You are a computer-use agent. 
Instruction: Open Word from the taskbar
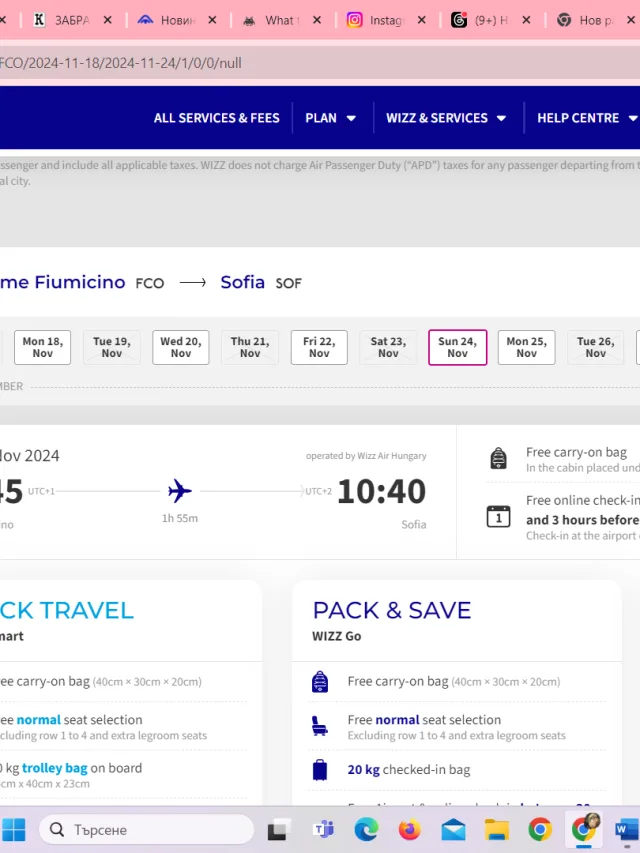point(627,830)
